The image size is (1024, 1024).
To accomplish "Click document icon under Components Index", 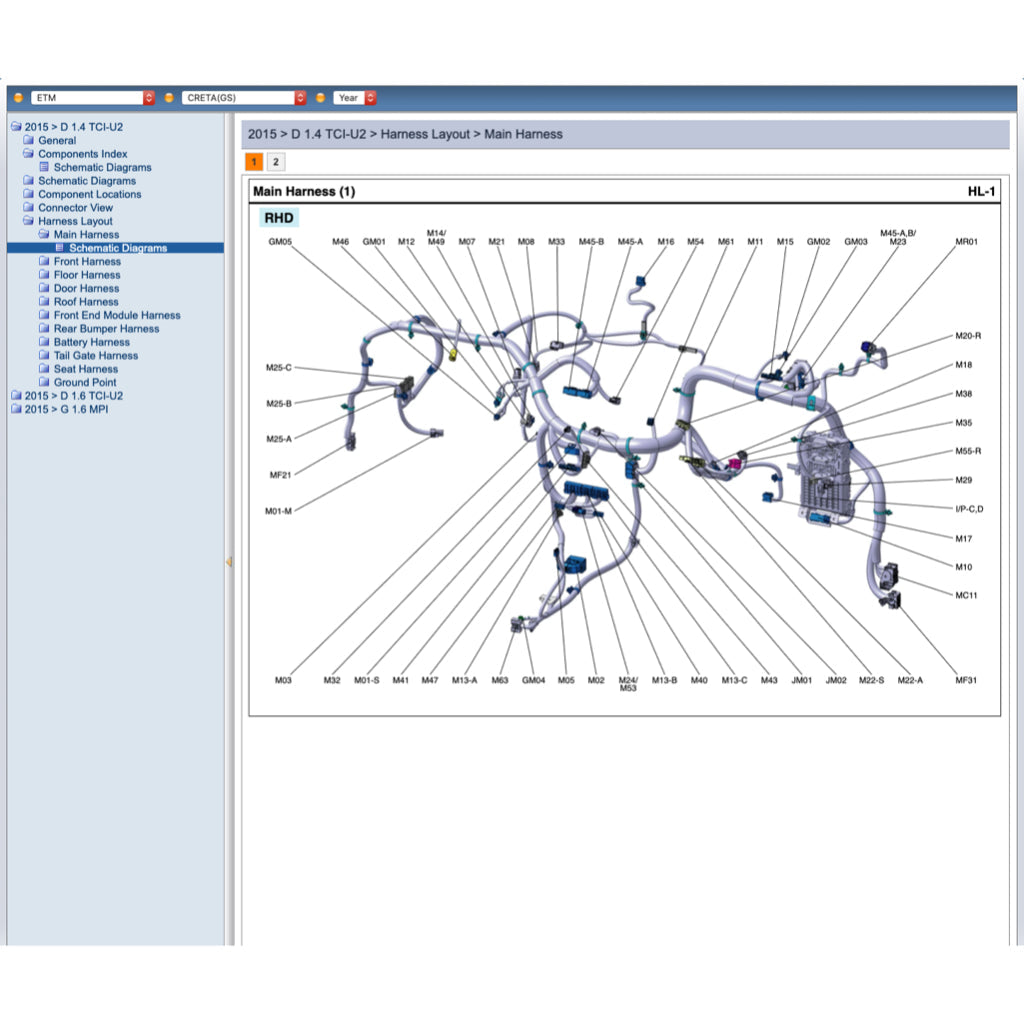I will pyautogui.click(x=44, y=168).
